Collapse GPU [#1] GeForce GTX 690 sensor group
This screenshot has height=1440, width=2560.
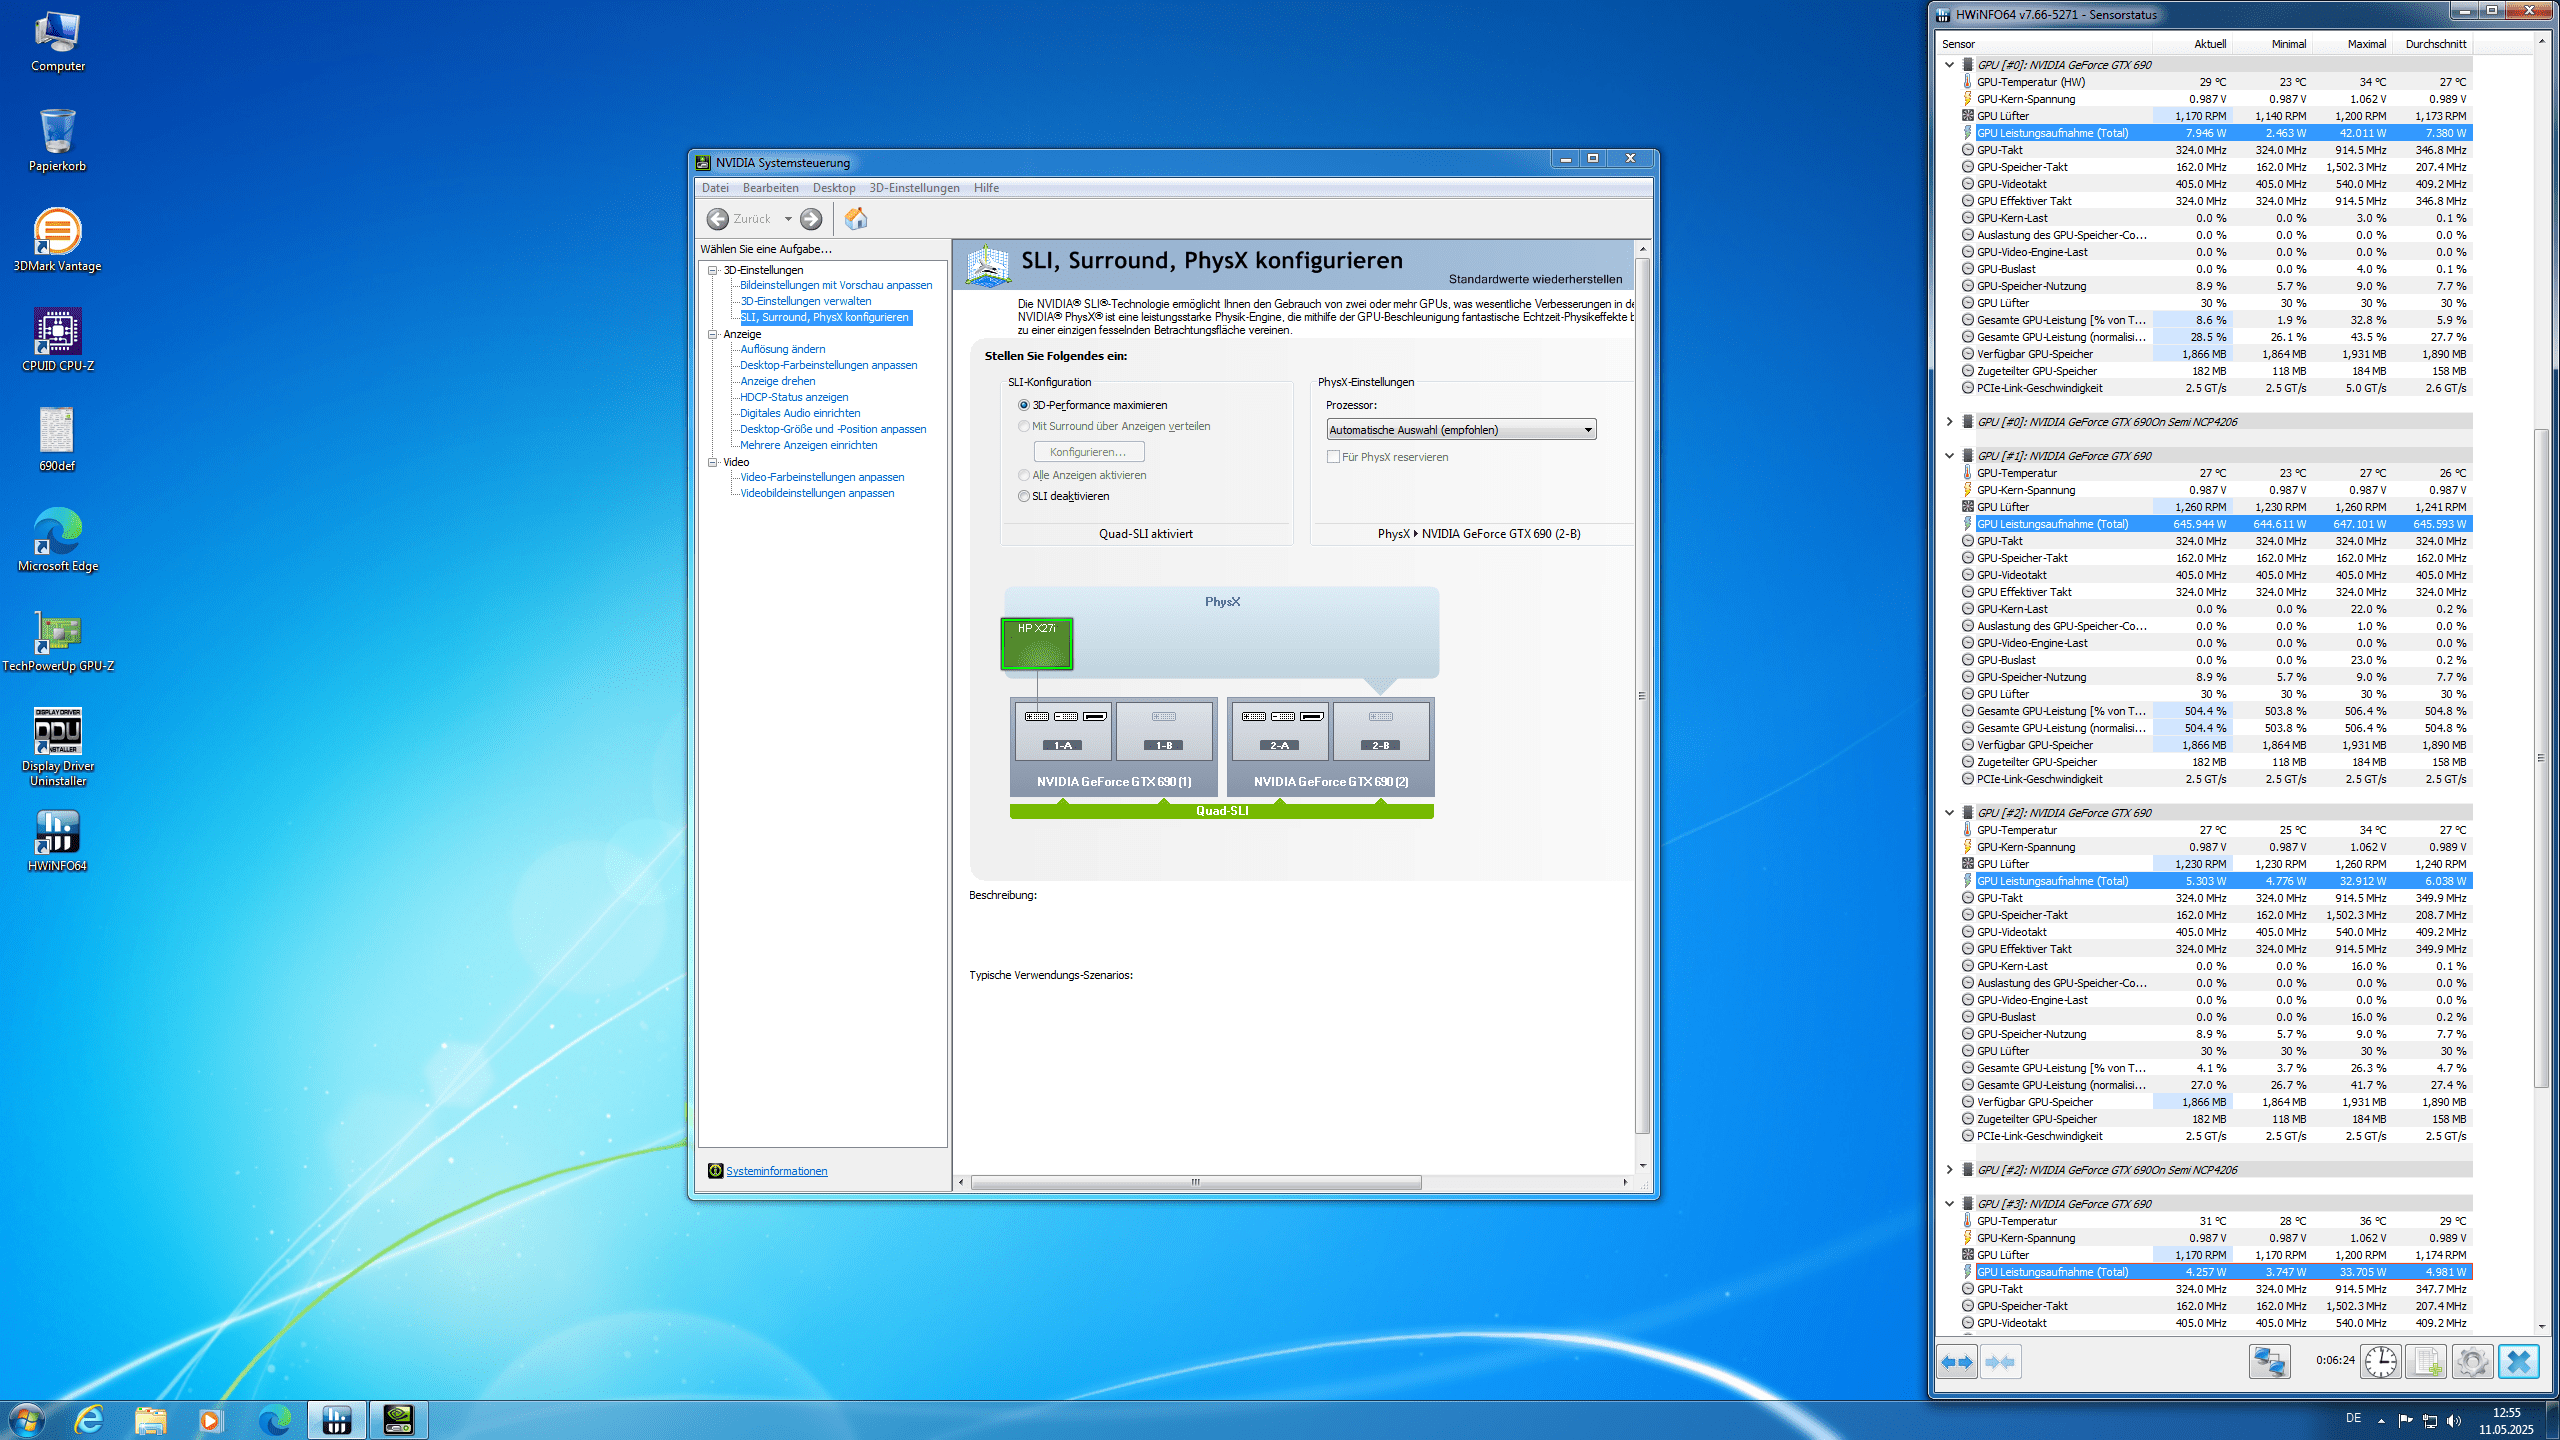[x=1949, y=456]
